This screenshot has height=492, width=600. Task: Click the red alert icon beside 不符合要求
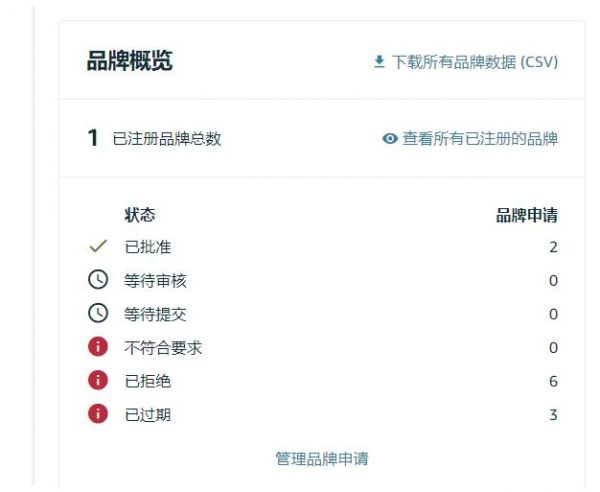98,348
